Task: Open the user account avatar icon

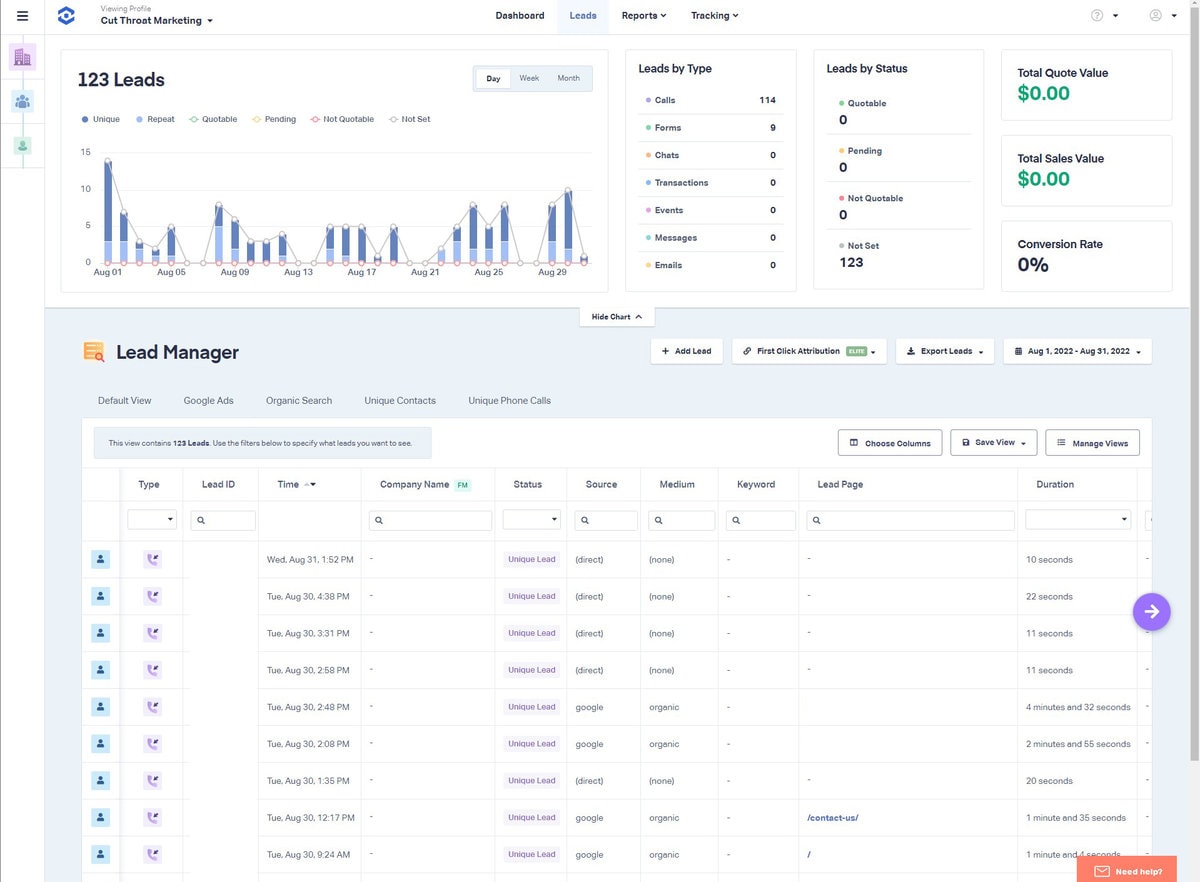Action: pos(1156,16)
